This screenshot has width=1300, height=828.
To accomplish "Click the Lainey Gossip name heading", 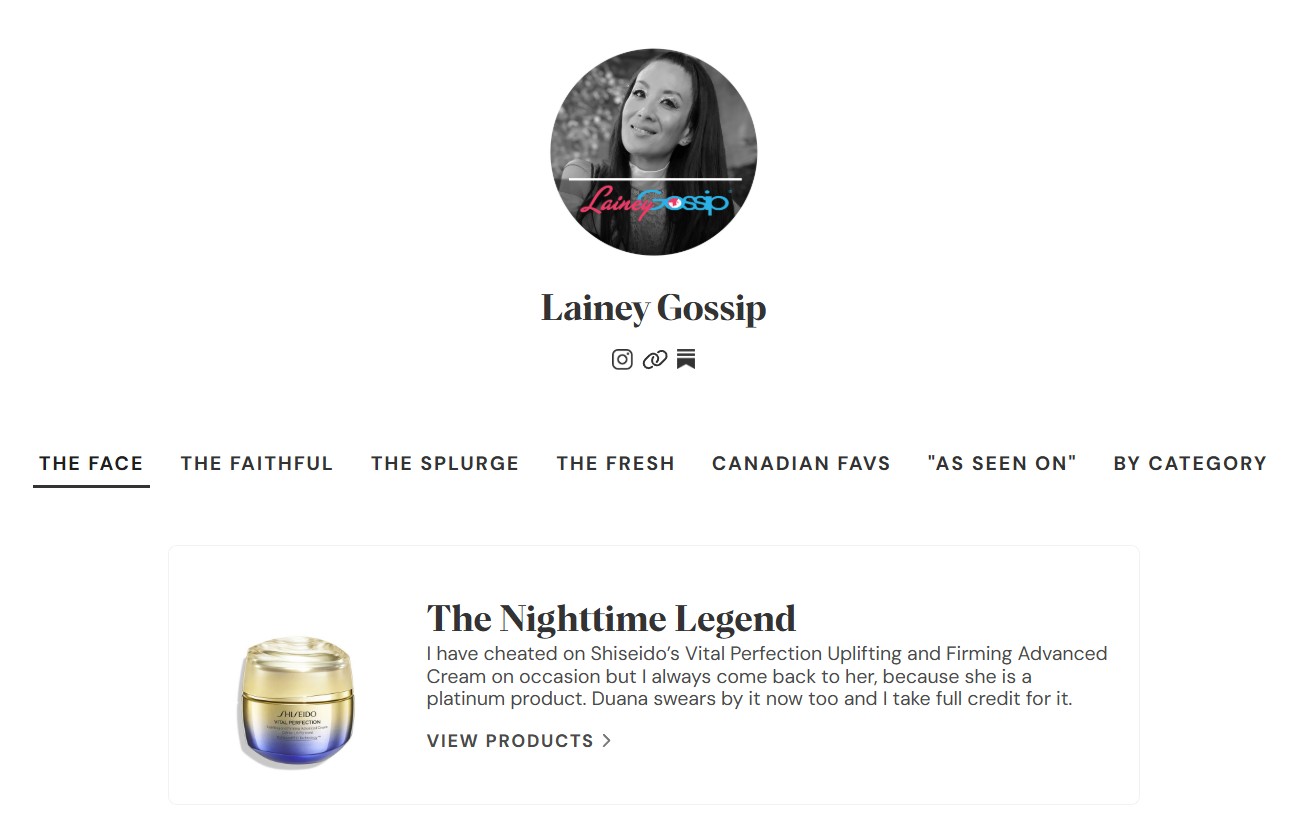I will (x=654, y=307).
